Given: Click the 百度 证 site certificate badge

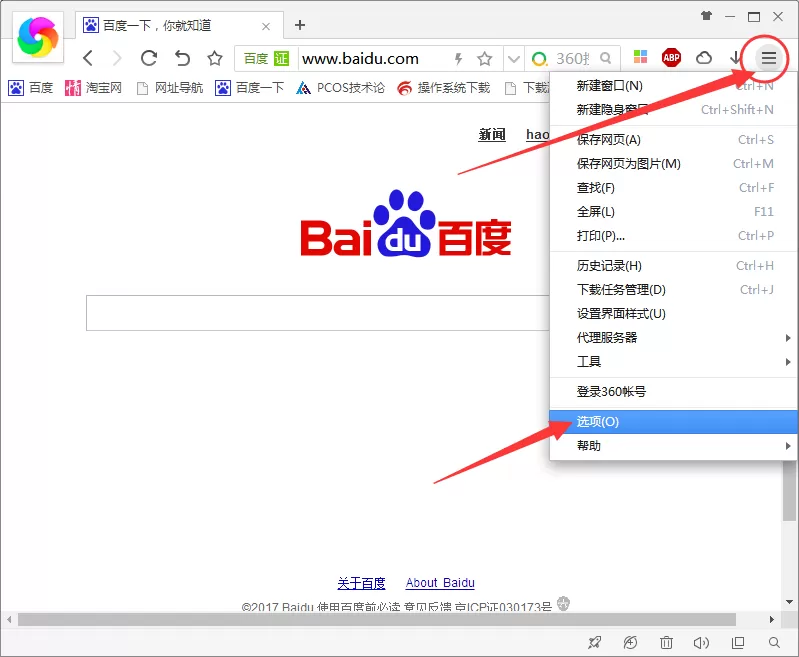Looking at the screenshot, I should (x=266, y=59).
